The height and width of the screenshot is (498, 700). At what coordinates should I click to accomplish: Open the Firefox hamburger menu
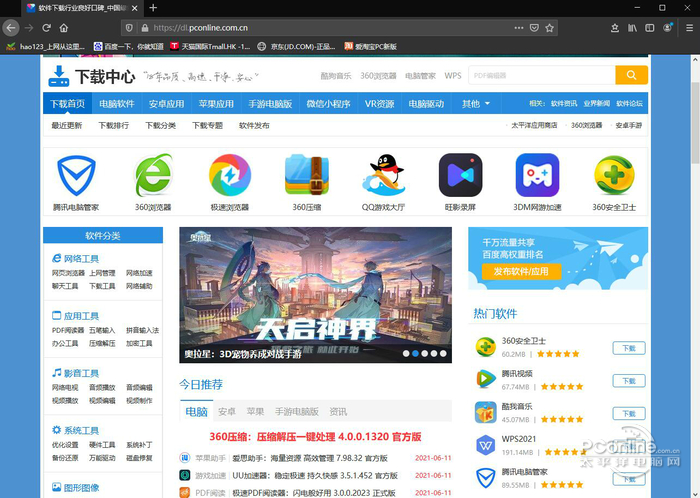click(689, 28)
